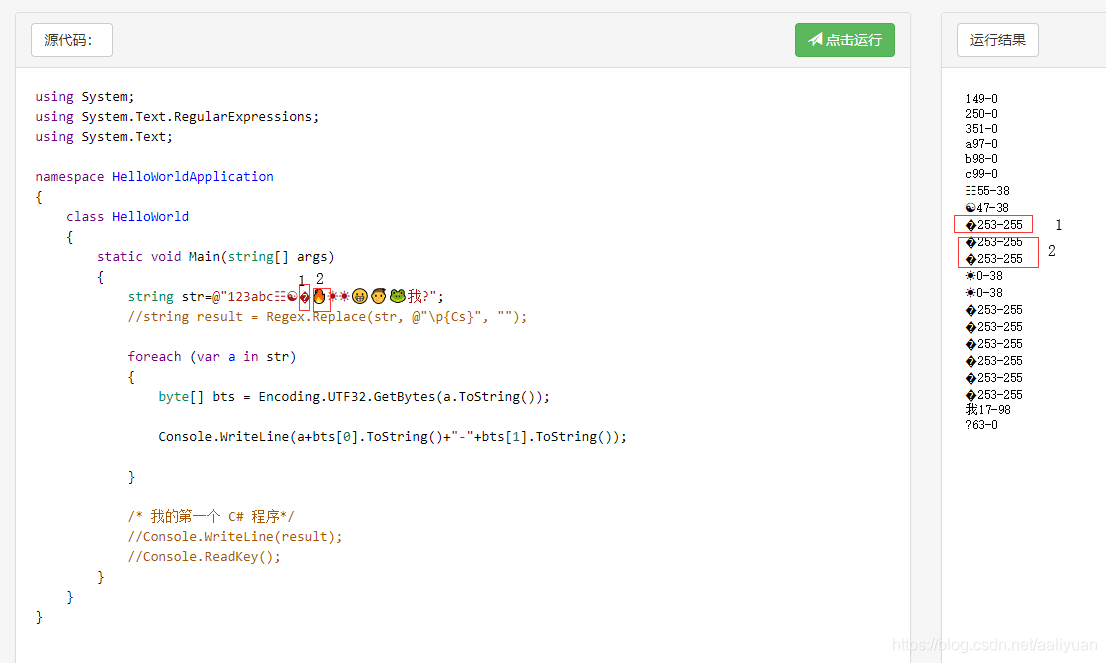Click the 'foreach (var a in str)' line
Image resolution: width=1106 pixels, height=663 pixels.
pyautogui.click(x=212, y=357)
